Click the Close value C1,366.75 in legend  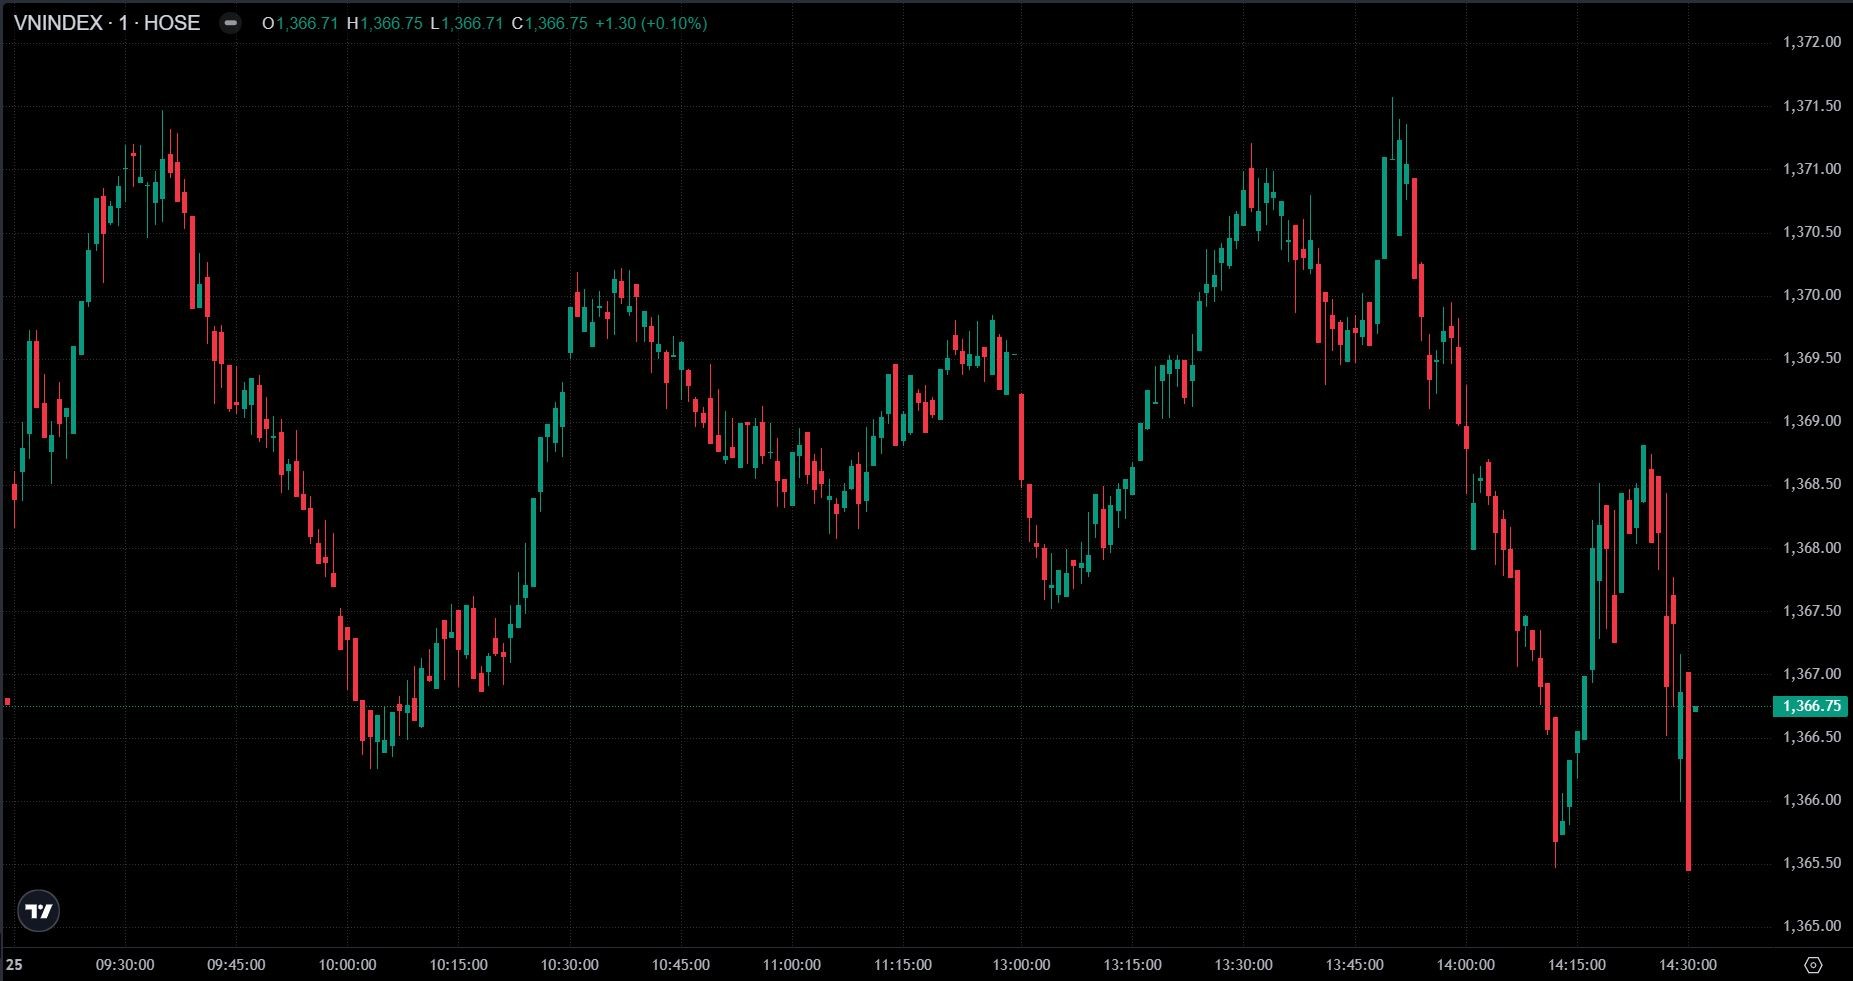(x=549, y=23)
